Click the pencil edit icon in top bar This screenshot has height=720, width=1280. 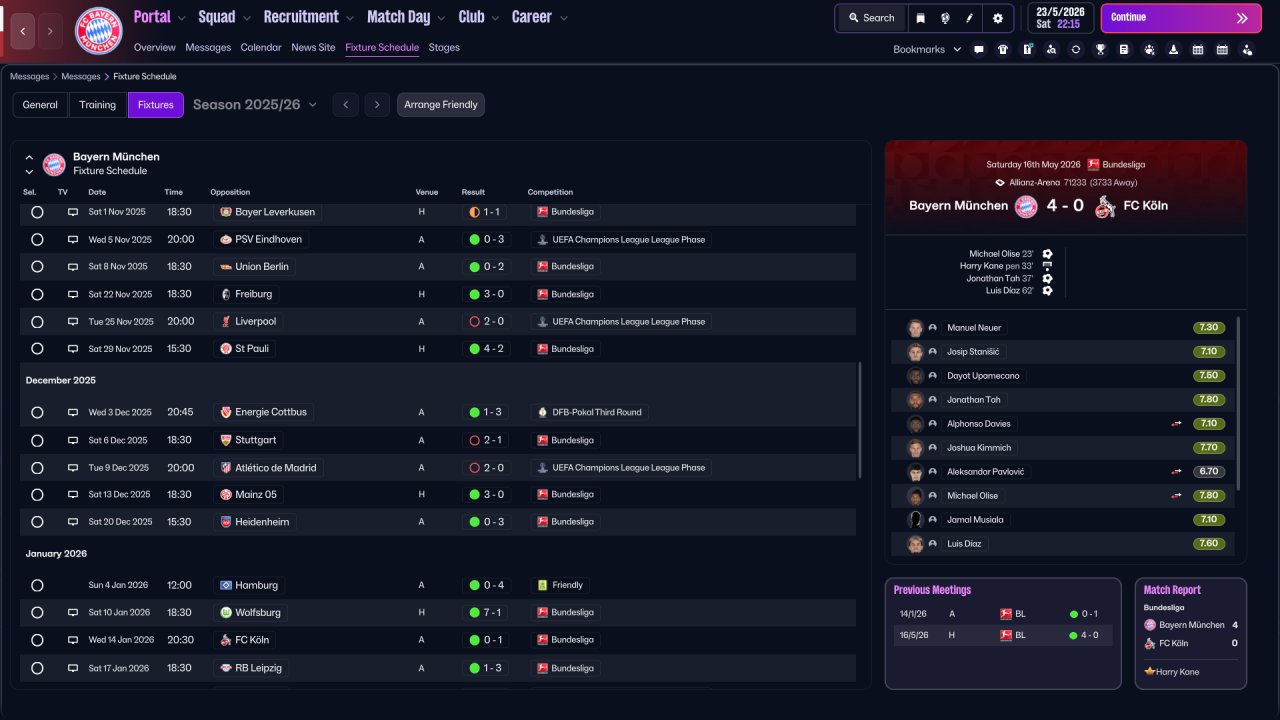(969, 18)
